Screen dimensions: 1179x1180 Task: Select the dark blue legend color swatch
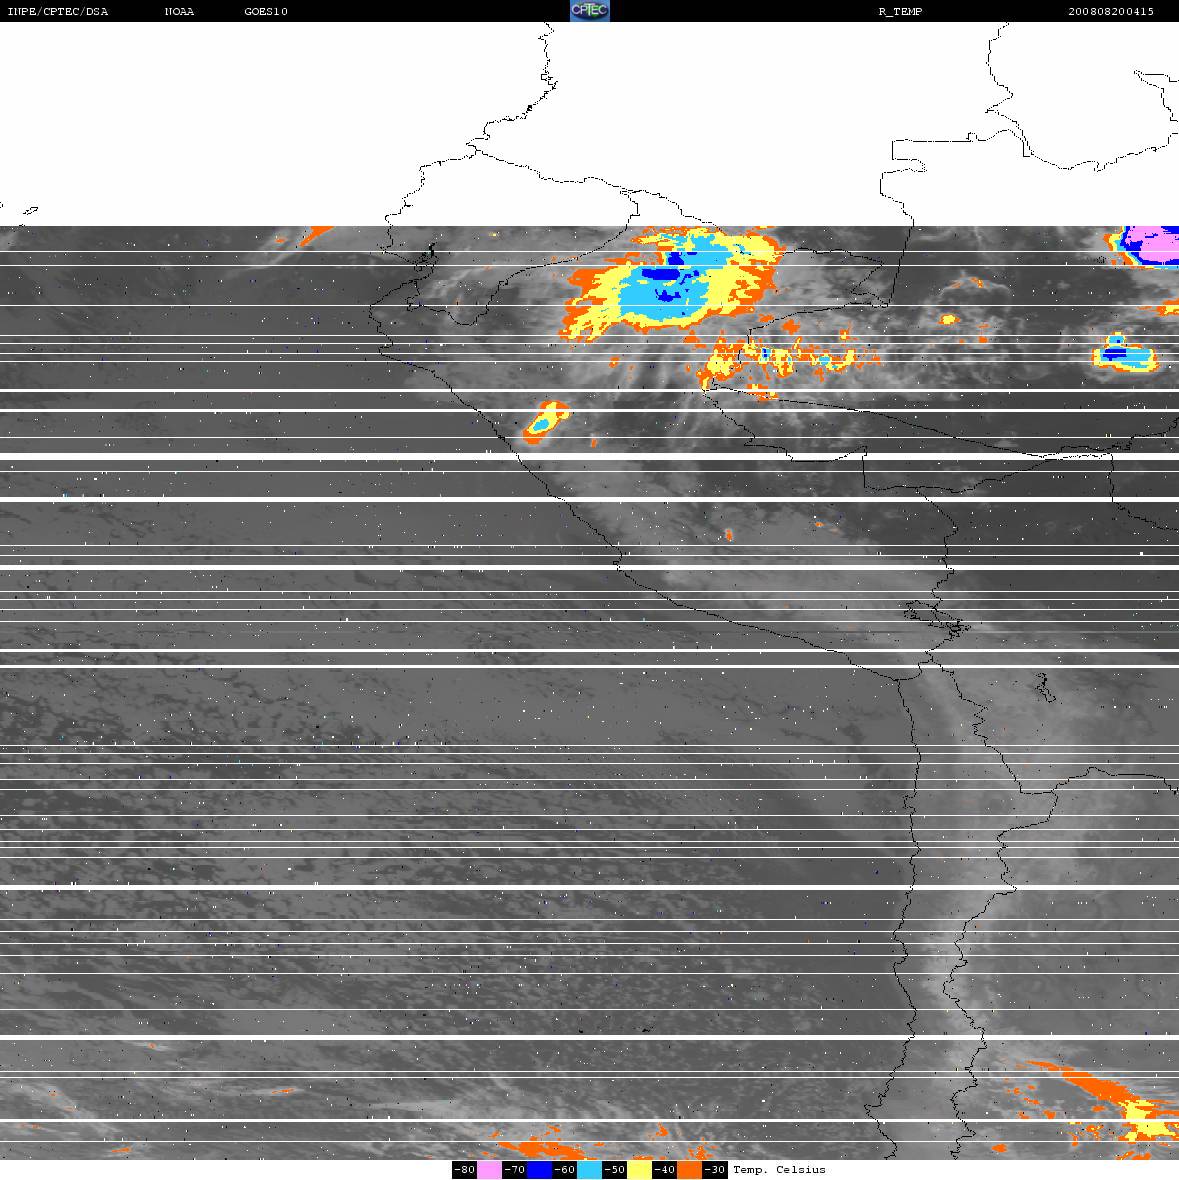539,1169
